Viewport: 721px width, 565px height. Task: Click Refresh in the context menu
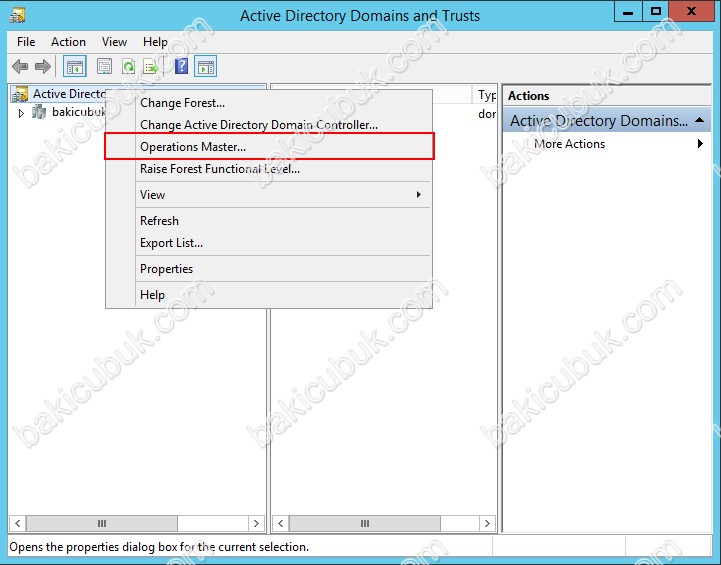coord(269,221)
